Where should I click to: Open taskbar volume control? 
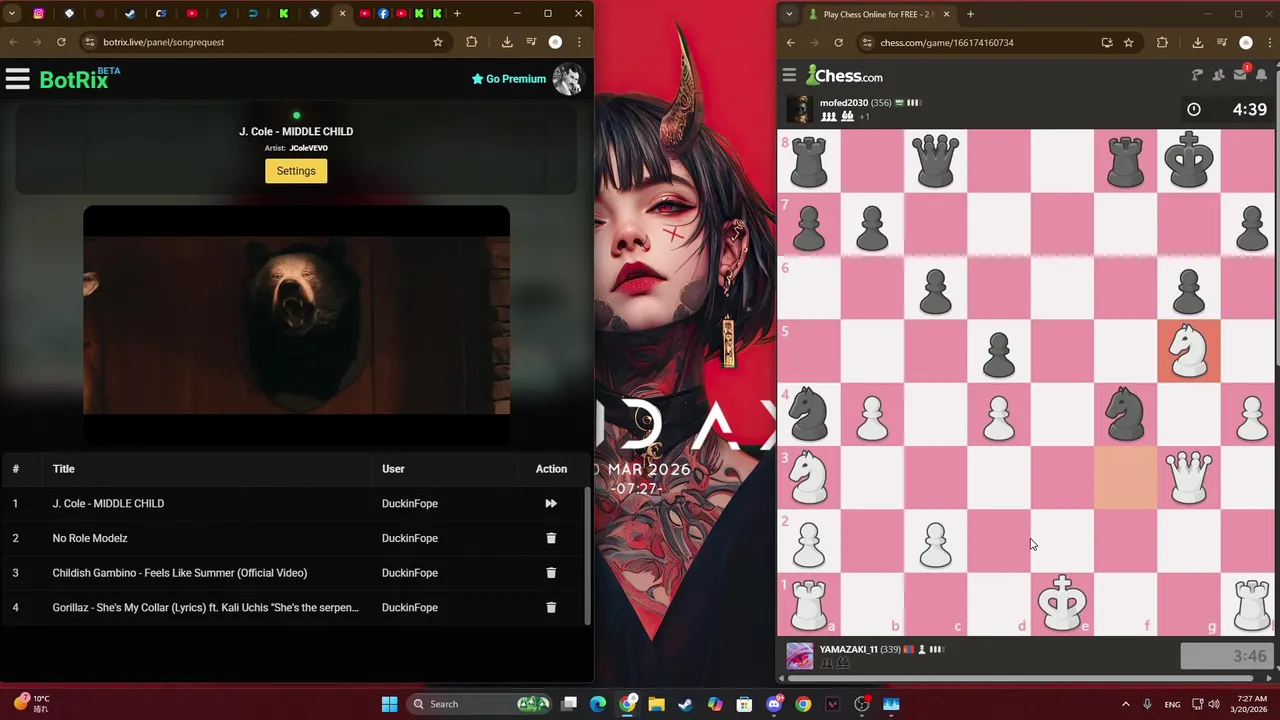tap(1213, 704)
